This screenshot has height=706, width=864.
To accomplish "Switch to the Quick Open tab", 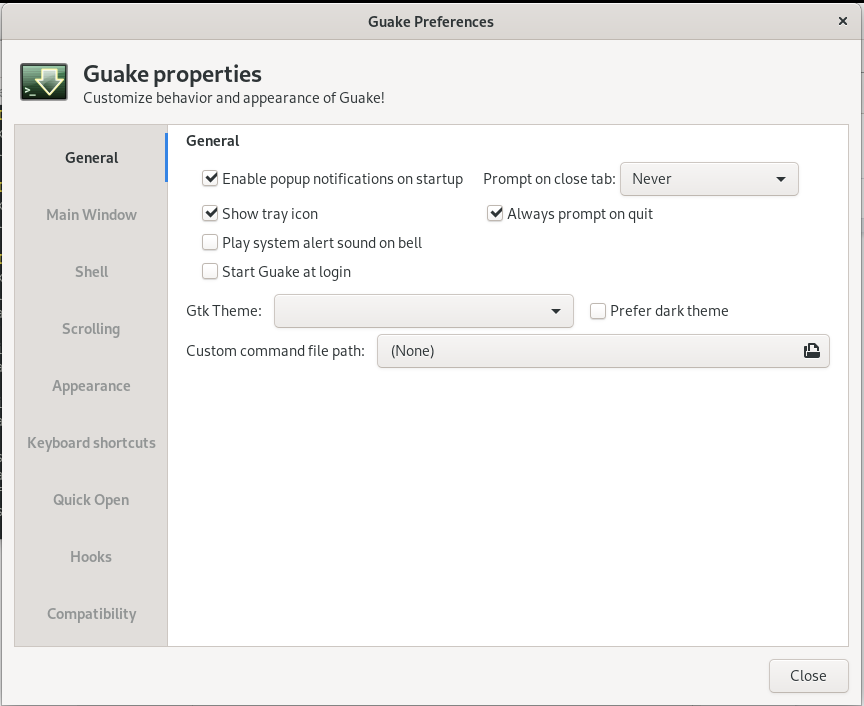I will pyautogui.click(x=91, y=500).
